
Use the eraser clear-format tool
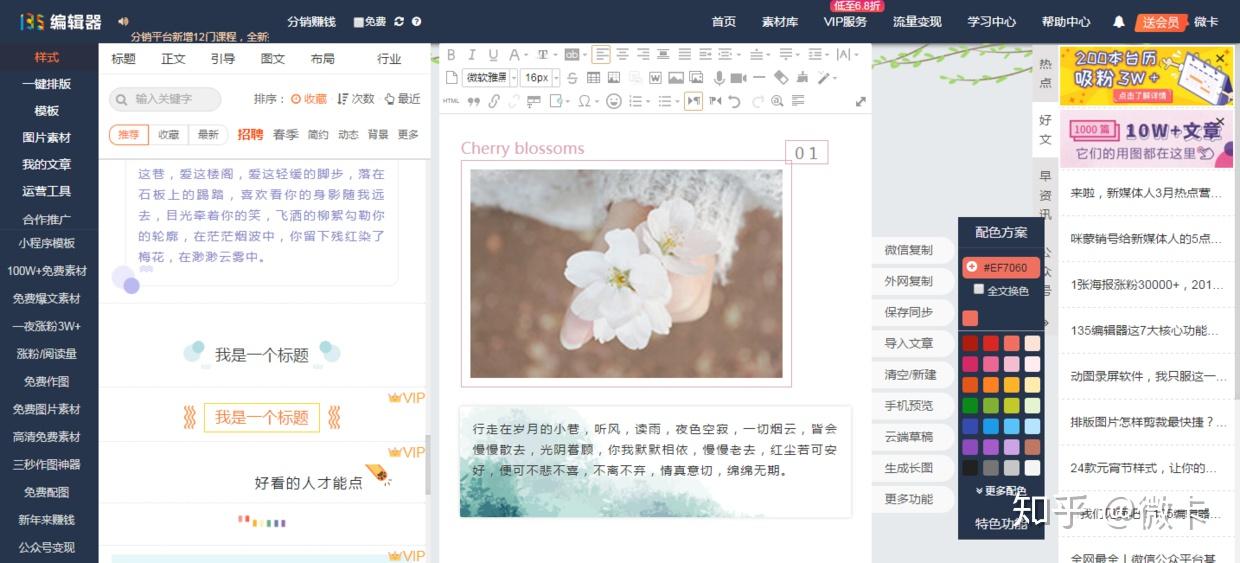782,77
